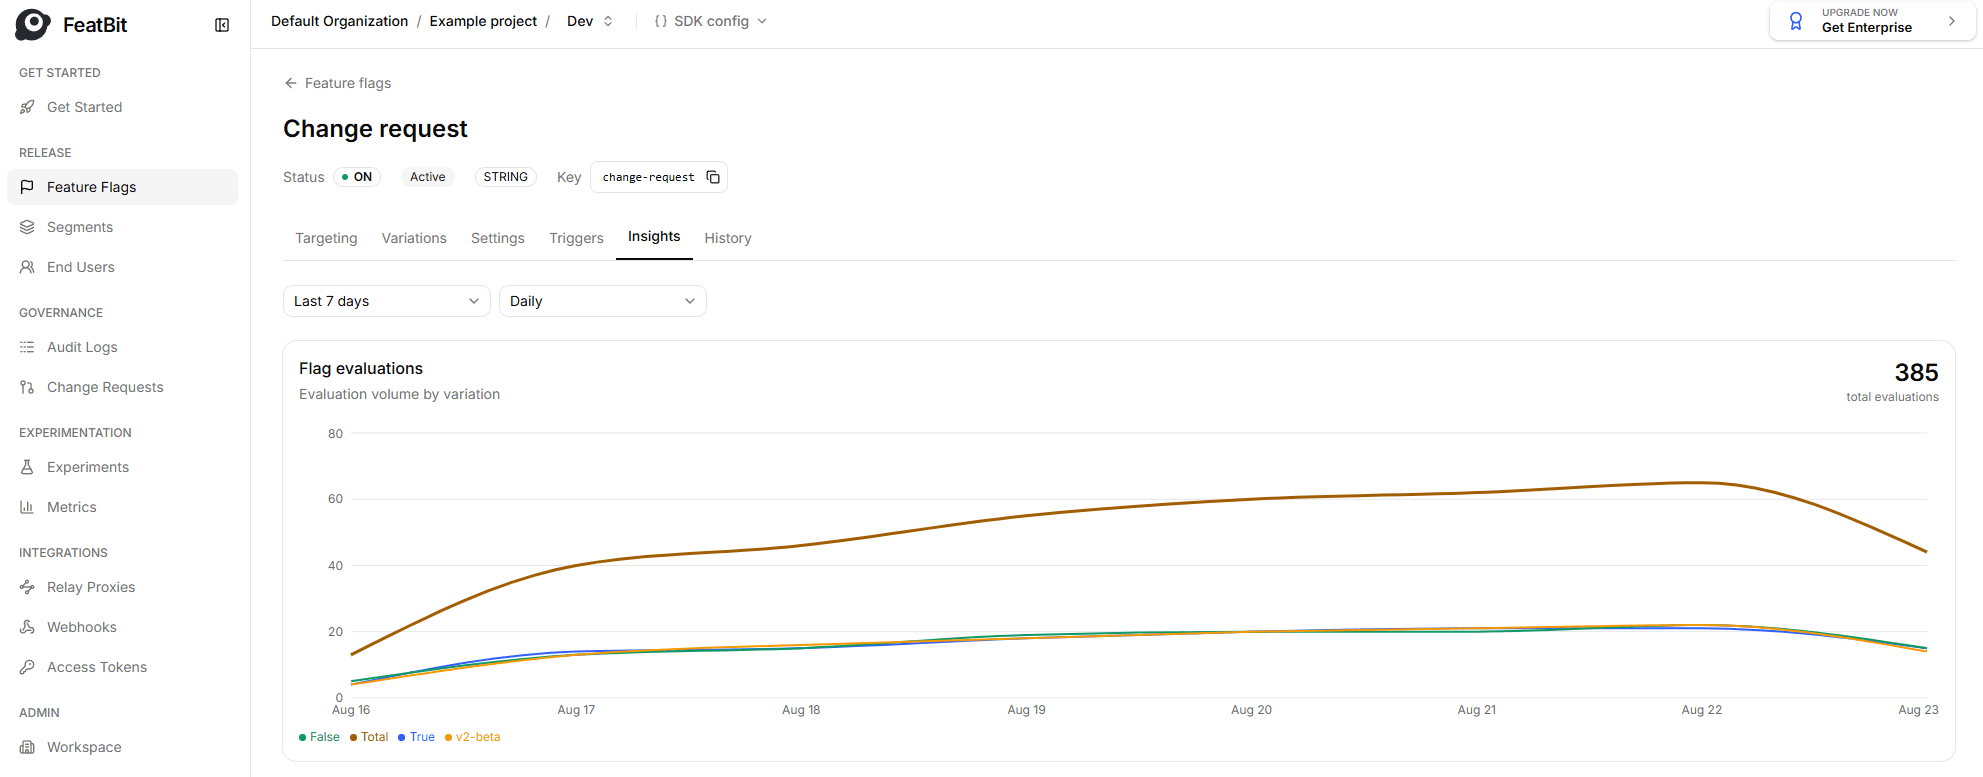Click the STRING type badge
This screenshot has width=1983, height=777.
(505, 177)
